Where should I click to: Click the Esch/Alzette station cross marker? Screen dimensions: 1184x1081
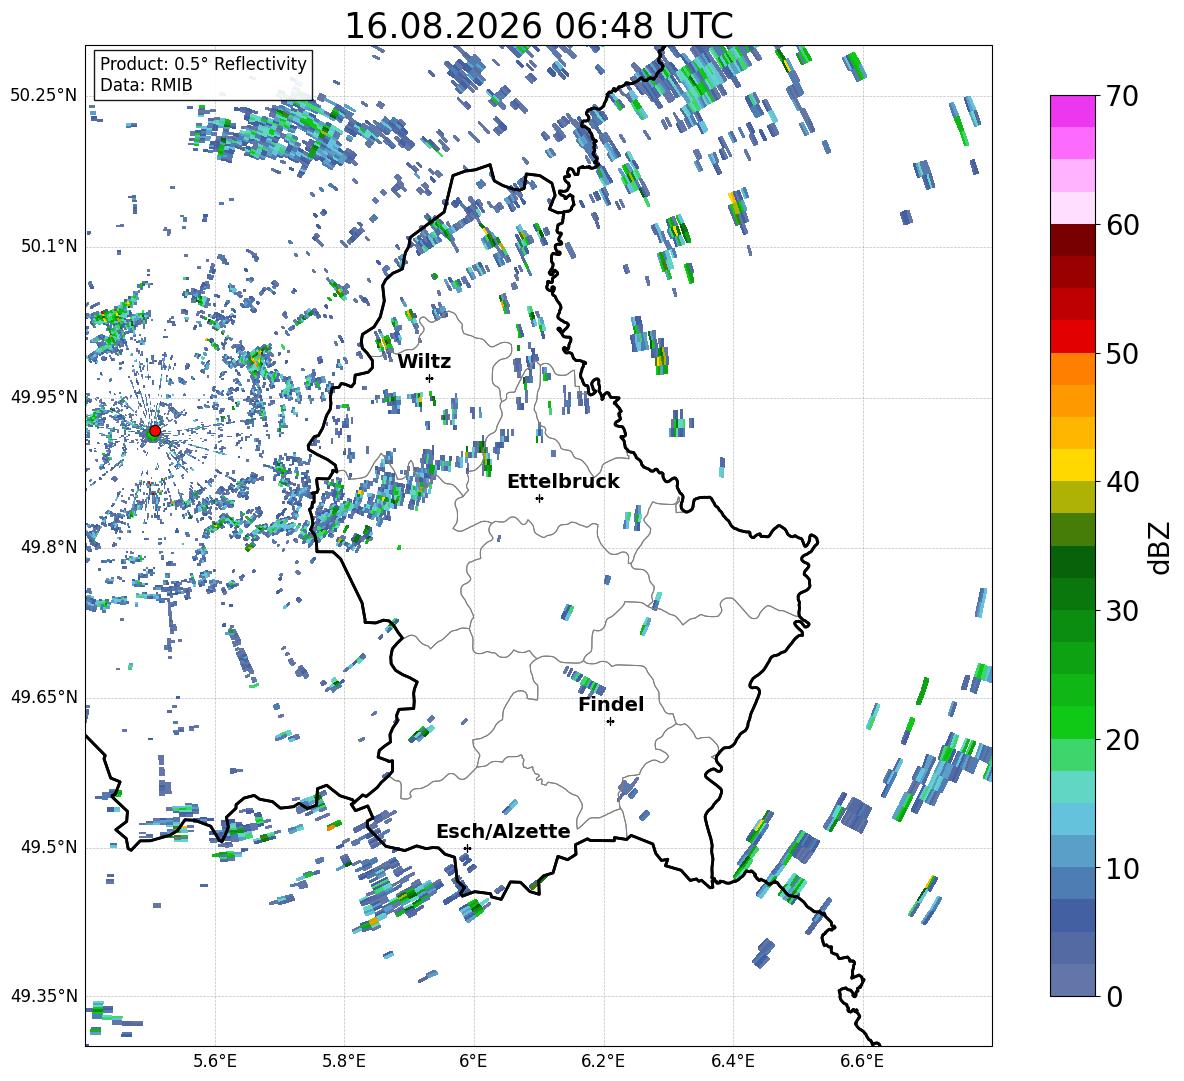pyautogui.click(x=467, y=848)
